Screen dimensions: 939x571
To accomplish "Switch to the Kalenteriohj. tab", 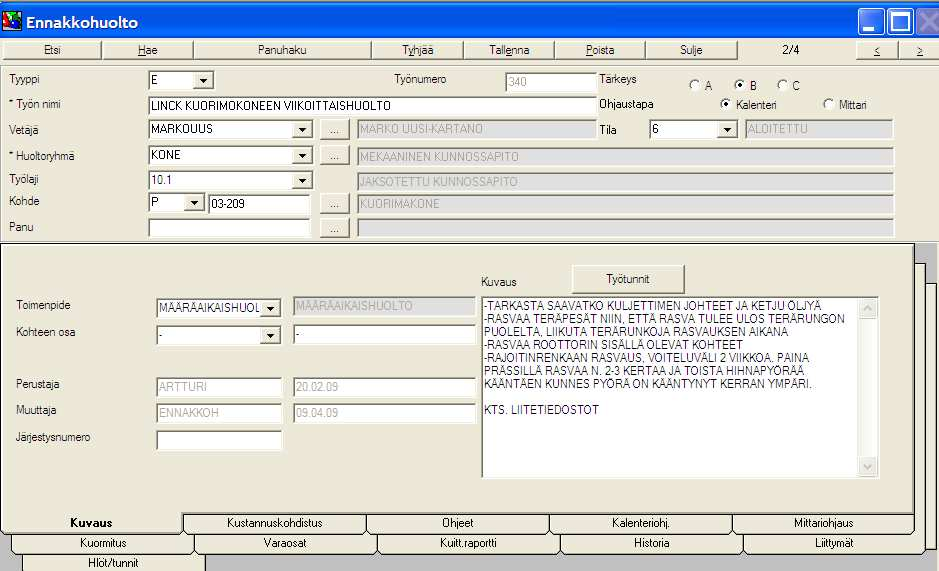I will (x=641, y=523).
